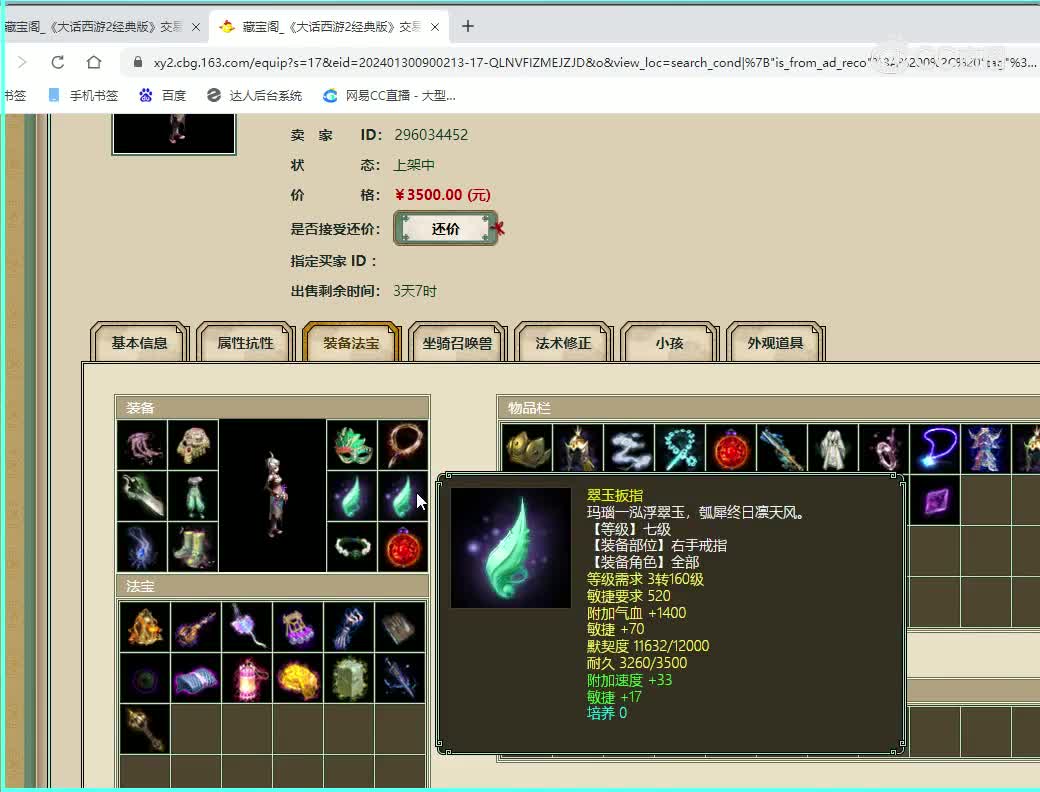Click the green trousers equipment slot
Screen dimensions: 1040x792
[x=193, y=496]
